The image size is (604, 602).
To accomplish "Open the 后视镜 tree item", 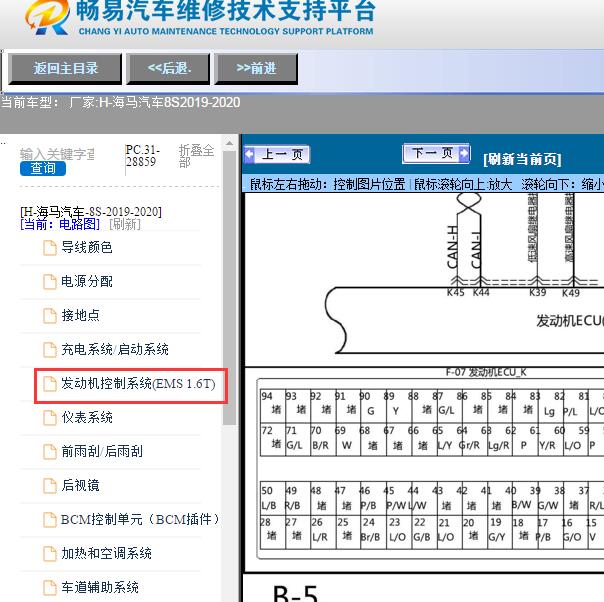I will click(x=80, y=485).
